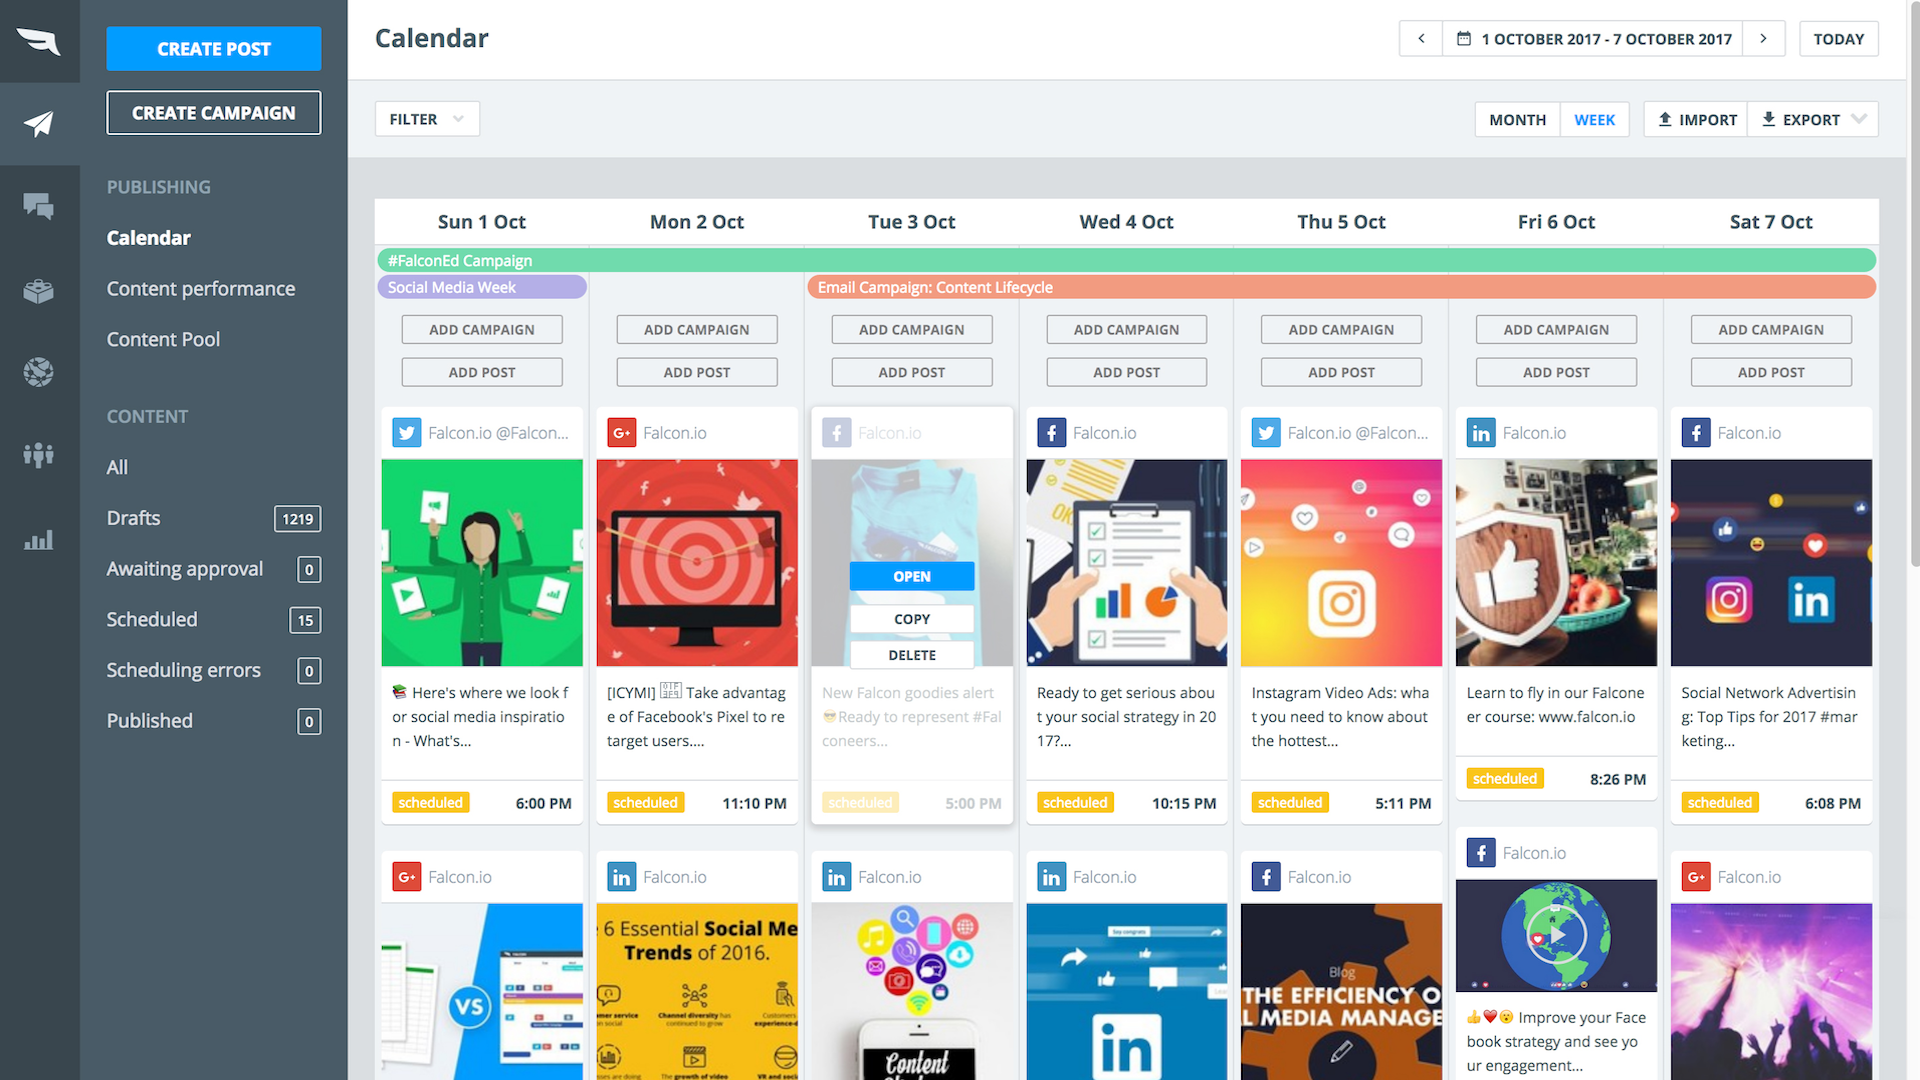Click Copy on the Tue 3 Oct post
Image resolution: width=1920 pixels, height=1080 pixels.
pyautogui.click(x=911, y=618)
